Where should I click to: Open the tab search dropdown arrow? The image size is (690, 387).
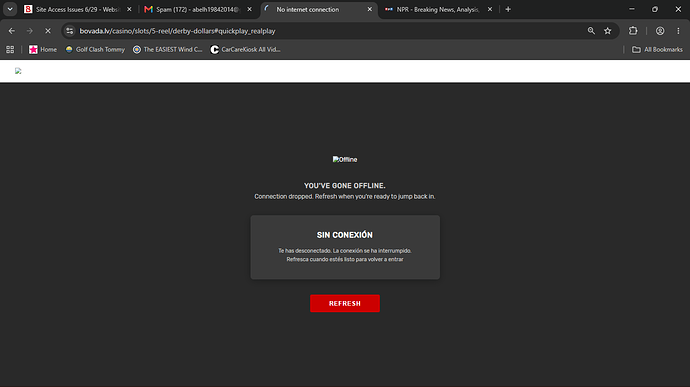10,9
